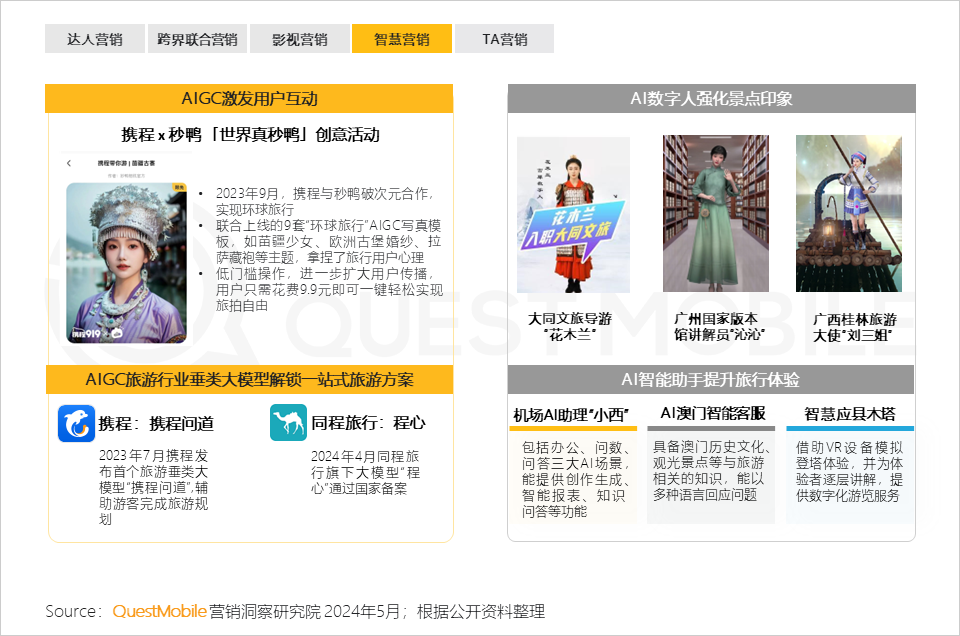Viewport: 960px width, 636px height.
Task: Click the 携程：携程问道 title
Action: point(157,424)
